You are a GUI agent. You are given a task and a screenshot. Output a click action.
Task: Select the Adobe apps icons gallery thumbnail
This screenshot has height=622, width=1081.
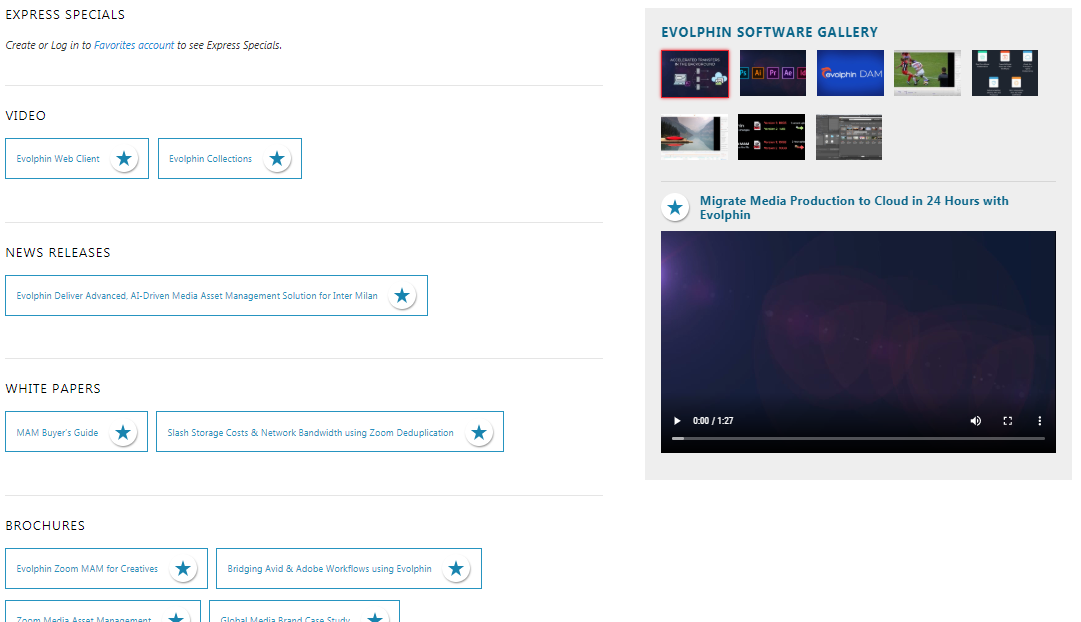pyautogui.click(x=772, y=73)
